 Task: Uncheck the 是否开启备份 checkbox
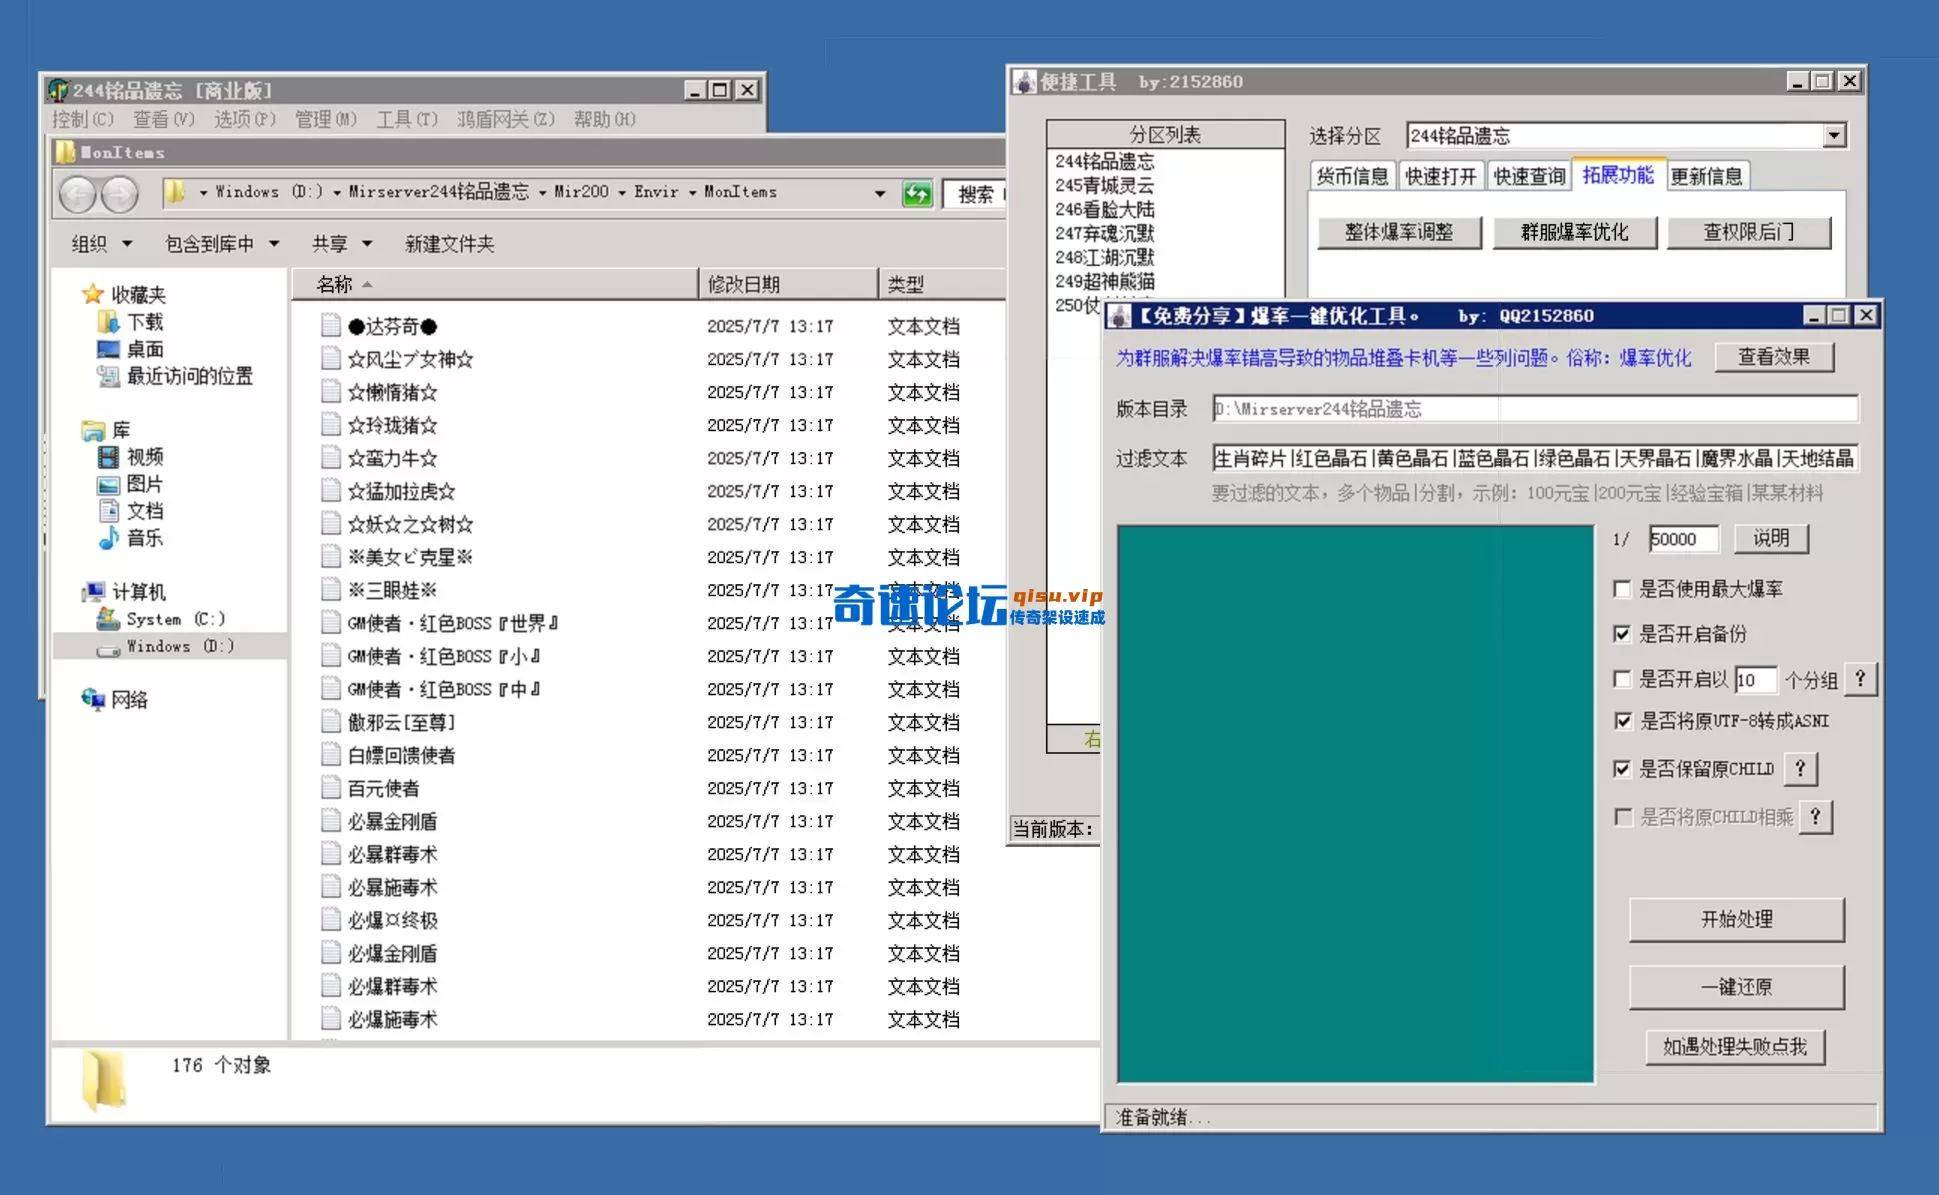tap(1622, 634)
